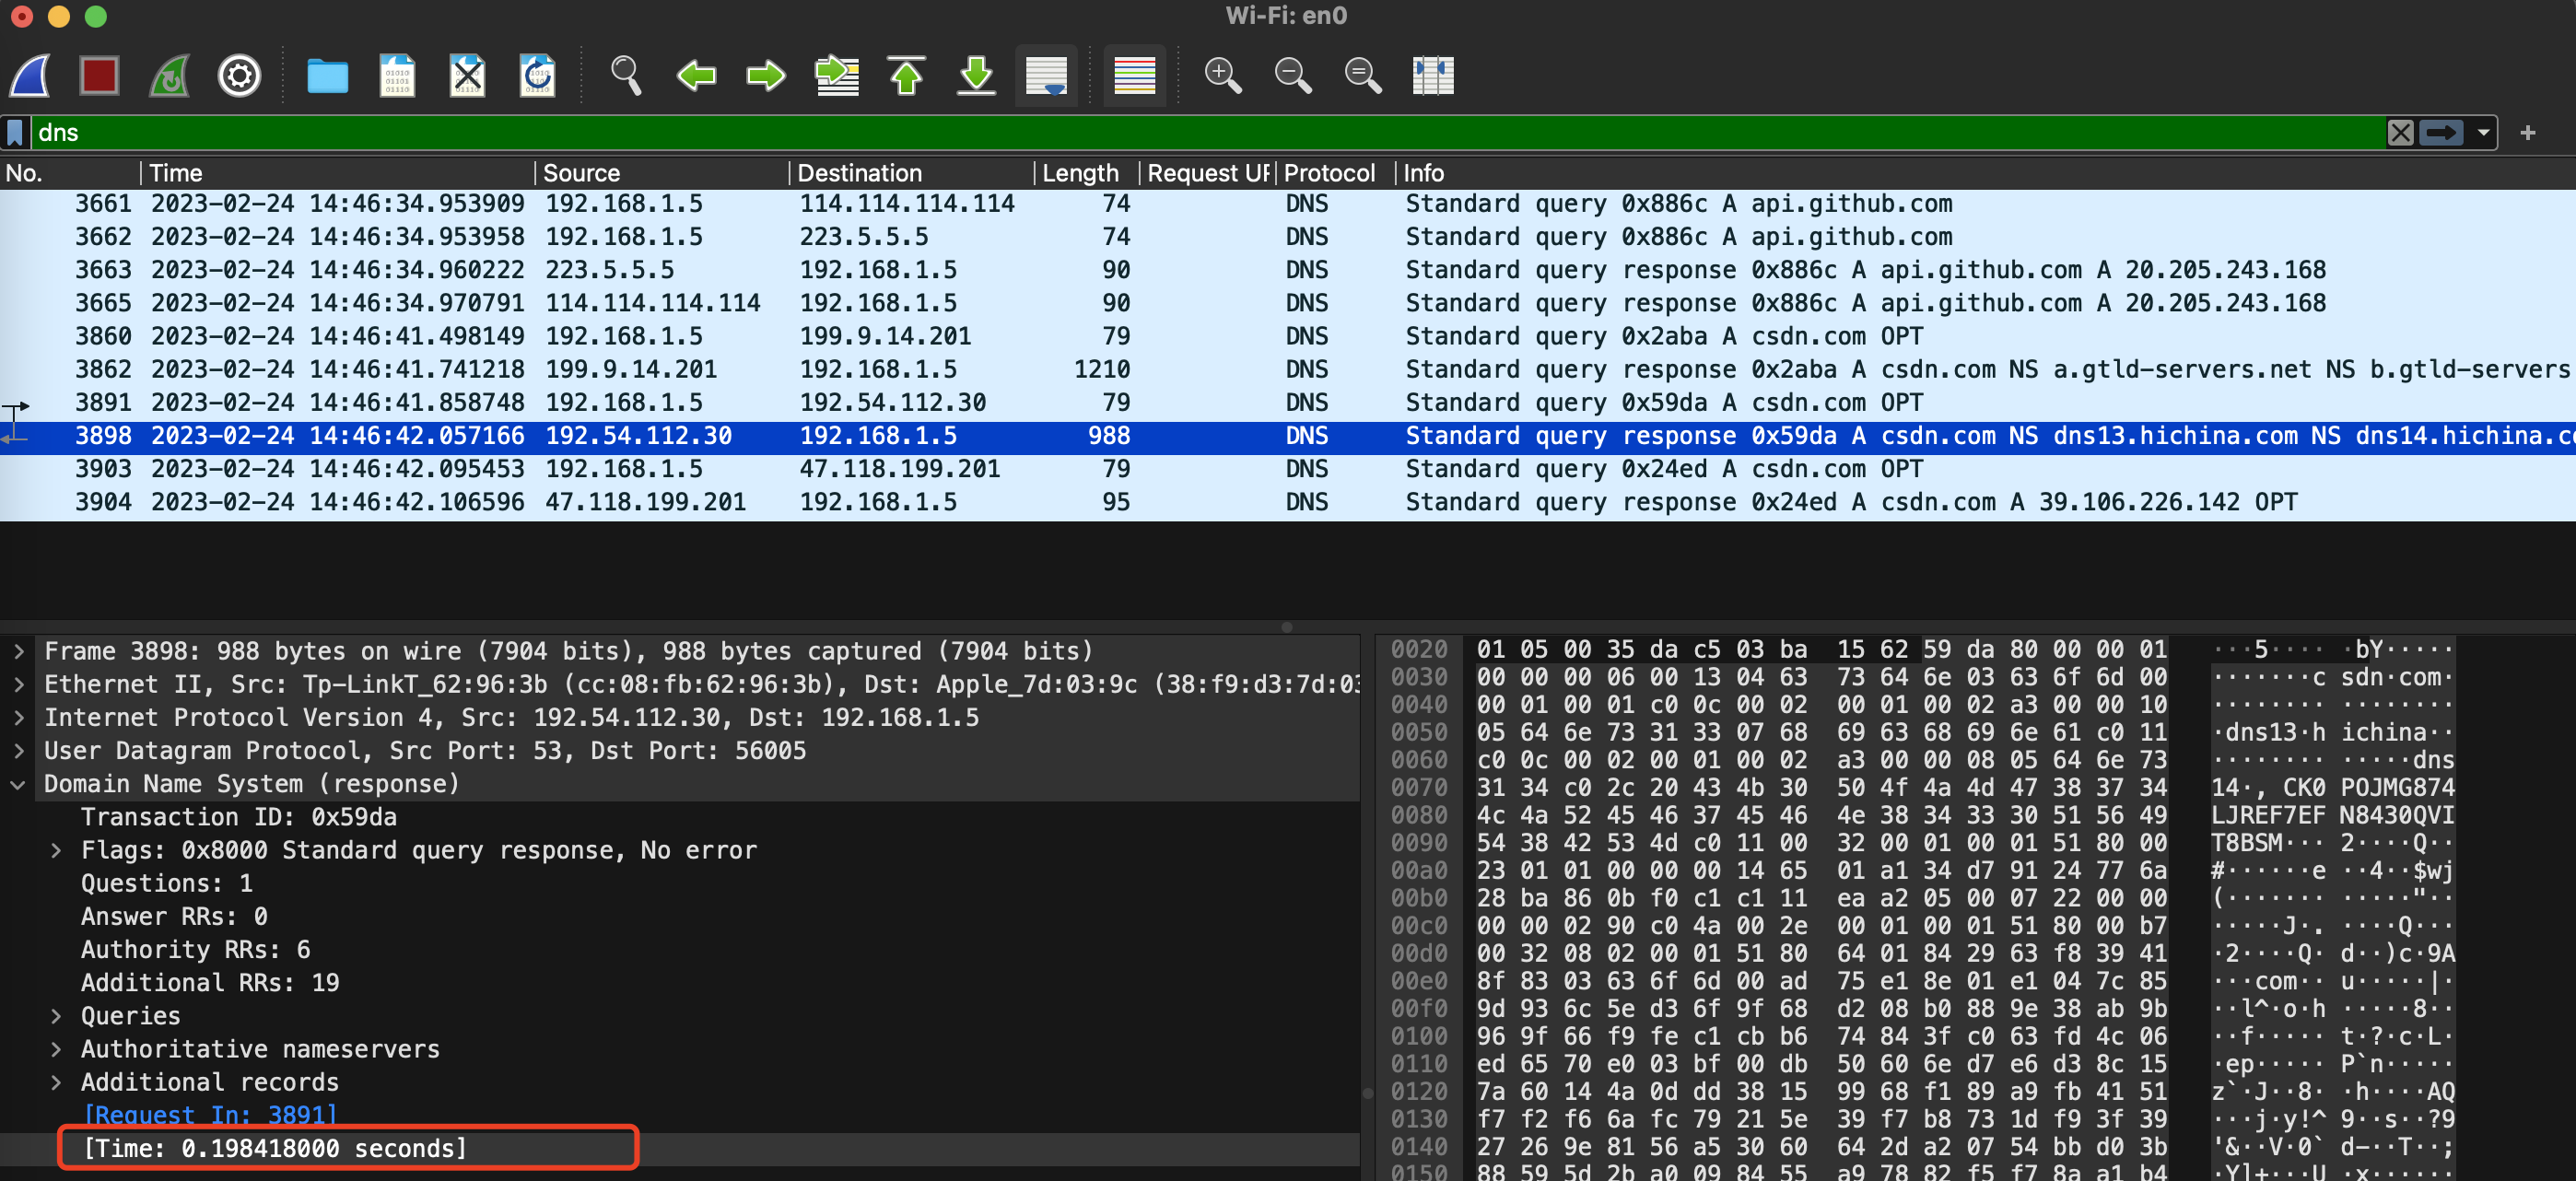Jump to the first packet
This screenshot has height=1181, width=2576.
906,75
